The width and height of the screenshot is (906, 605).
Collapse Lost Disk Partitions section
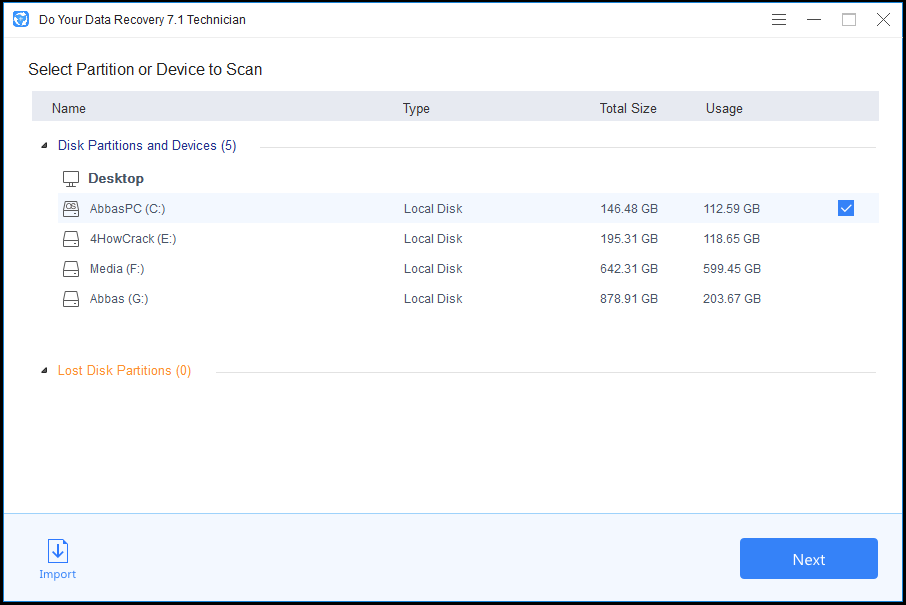44,370
